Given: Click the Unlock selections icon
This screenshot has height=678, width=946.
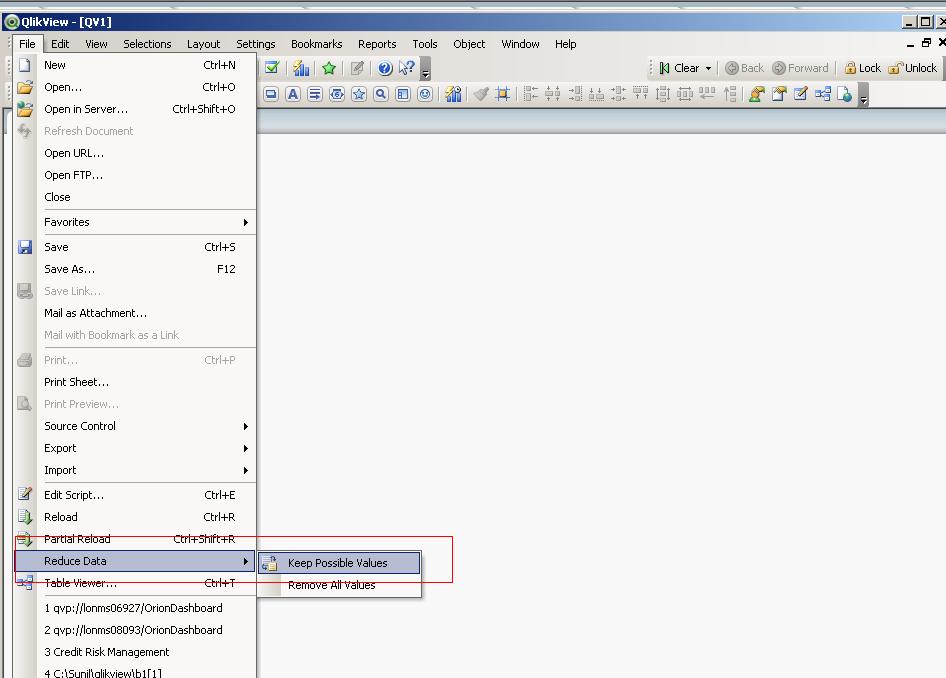Looking at the screenshot, I should click(912, 68).
